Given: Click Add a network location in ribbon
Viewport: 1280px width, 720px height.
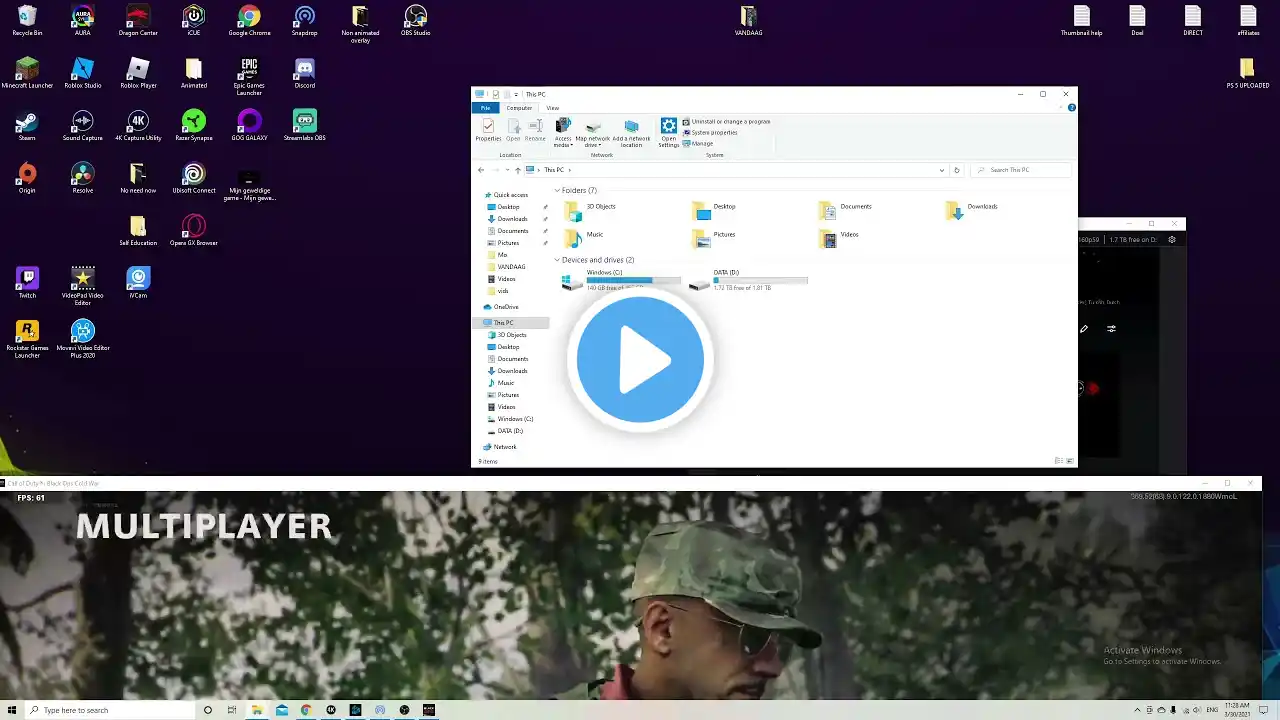Looking at the screenshot, I should [631, 134].
